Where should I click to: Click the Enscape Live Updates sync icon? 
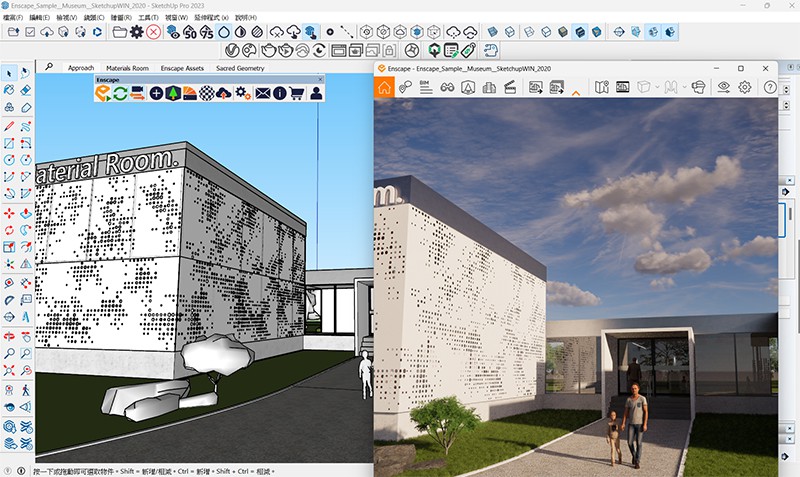click(x=119, y=93)
